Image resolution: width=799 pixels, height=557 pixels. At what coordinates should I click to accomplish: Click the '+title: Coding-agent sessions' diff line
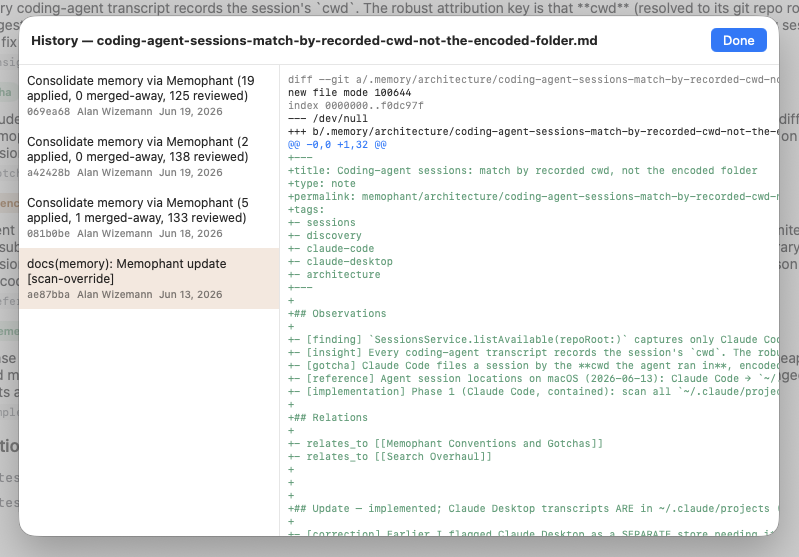(x=522, y=171)
